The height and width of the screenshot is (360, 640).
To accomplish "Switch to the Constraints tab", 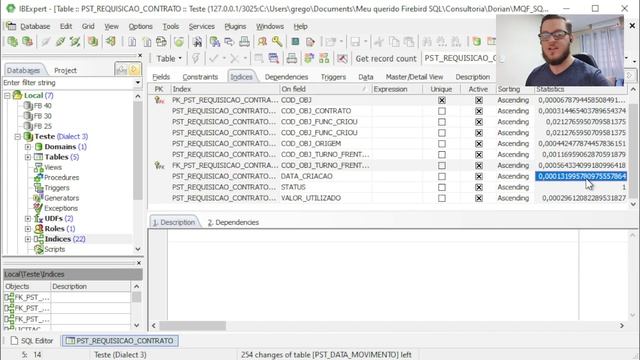I will coord(200,77).
